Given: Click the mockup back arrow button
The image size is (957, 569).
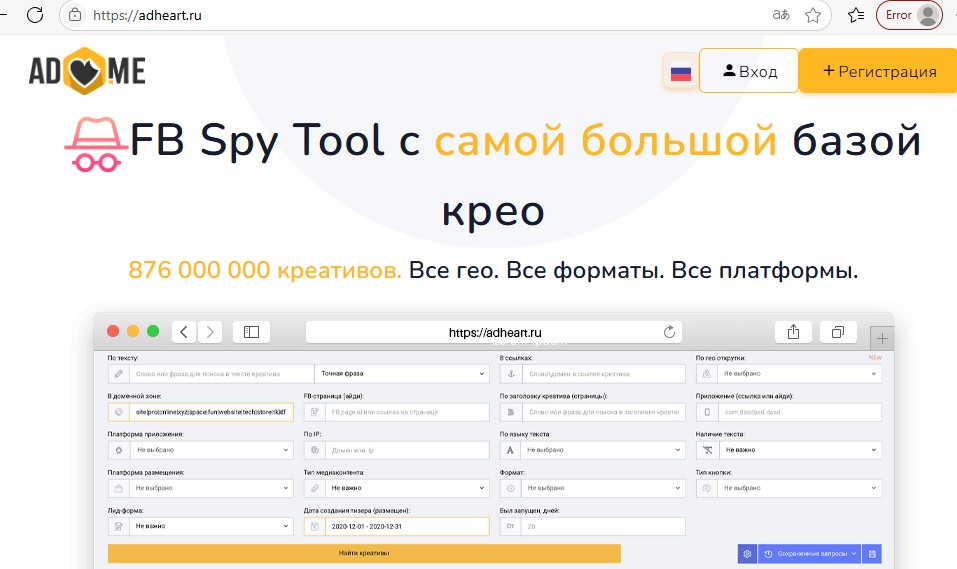Looking at the screenshot, I should (184, 332).
